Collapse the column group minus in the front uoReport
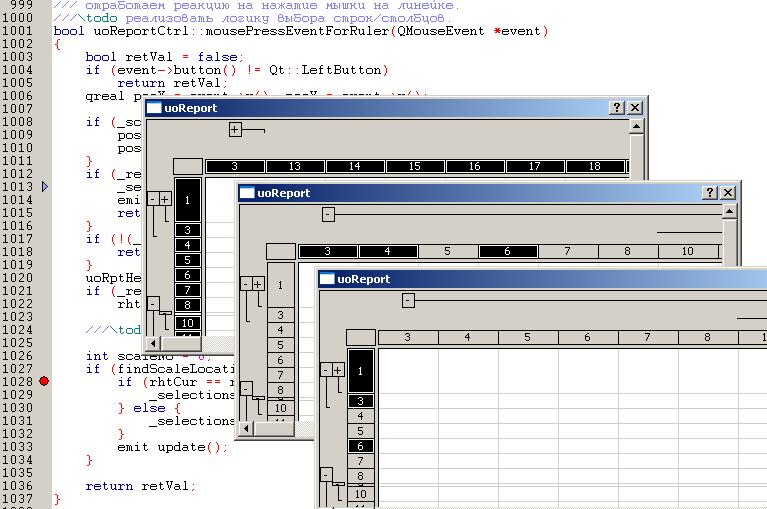767x509 pixels. pos(408,300)
